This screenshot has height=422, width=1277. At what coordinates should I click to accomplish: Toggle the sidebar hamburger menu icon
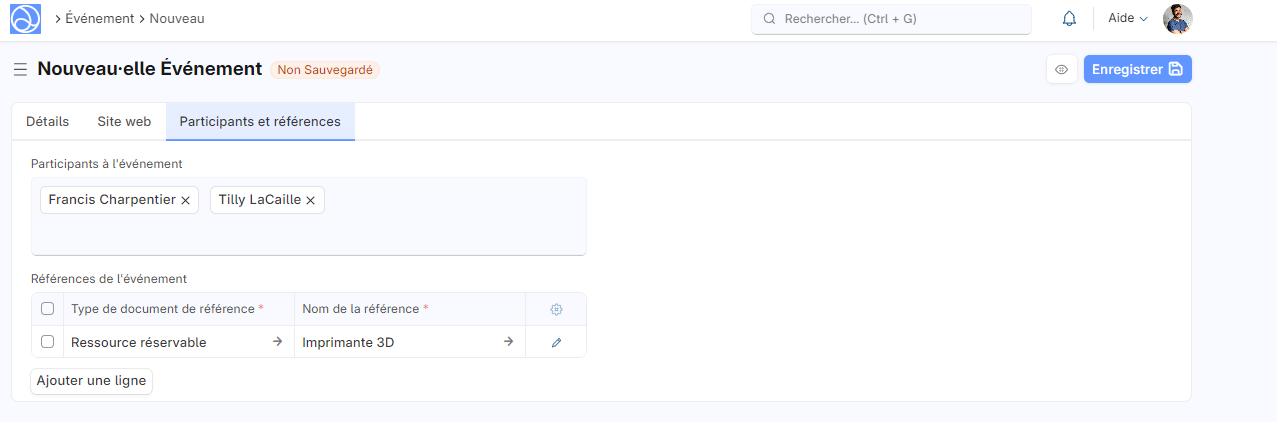coord(20,70)
